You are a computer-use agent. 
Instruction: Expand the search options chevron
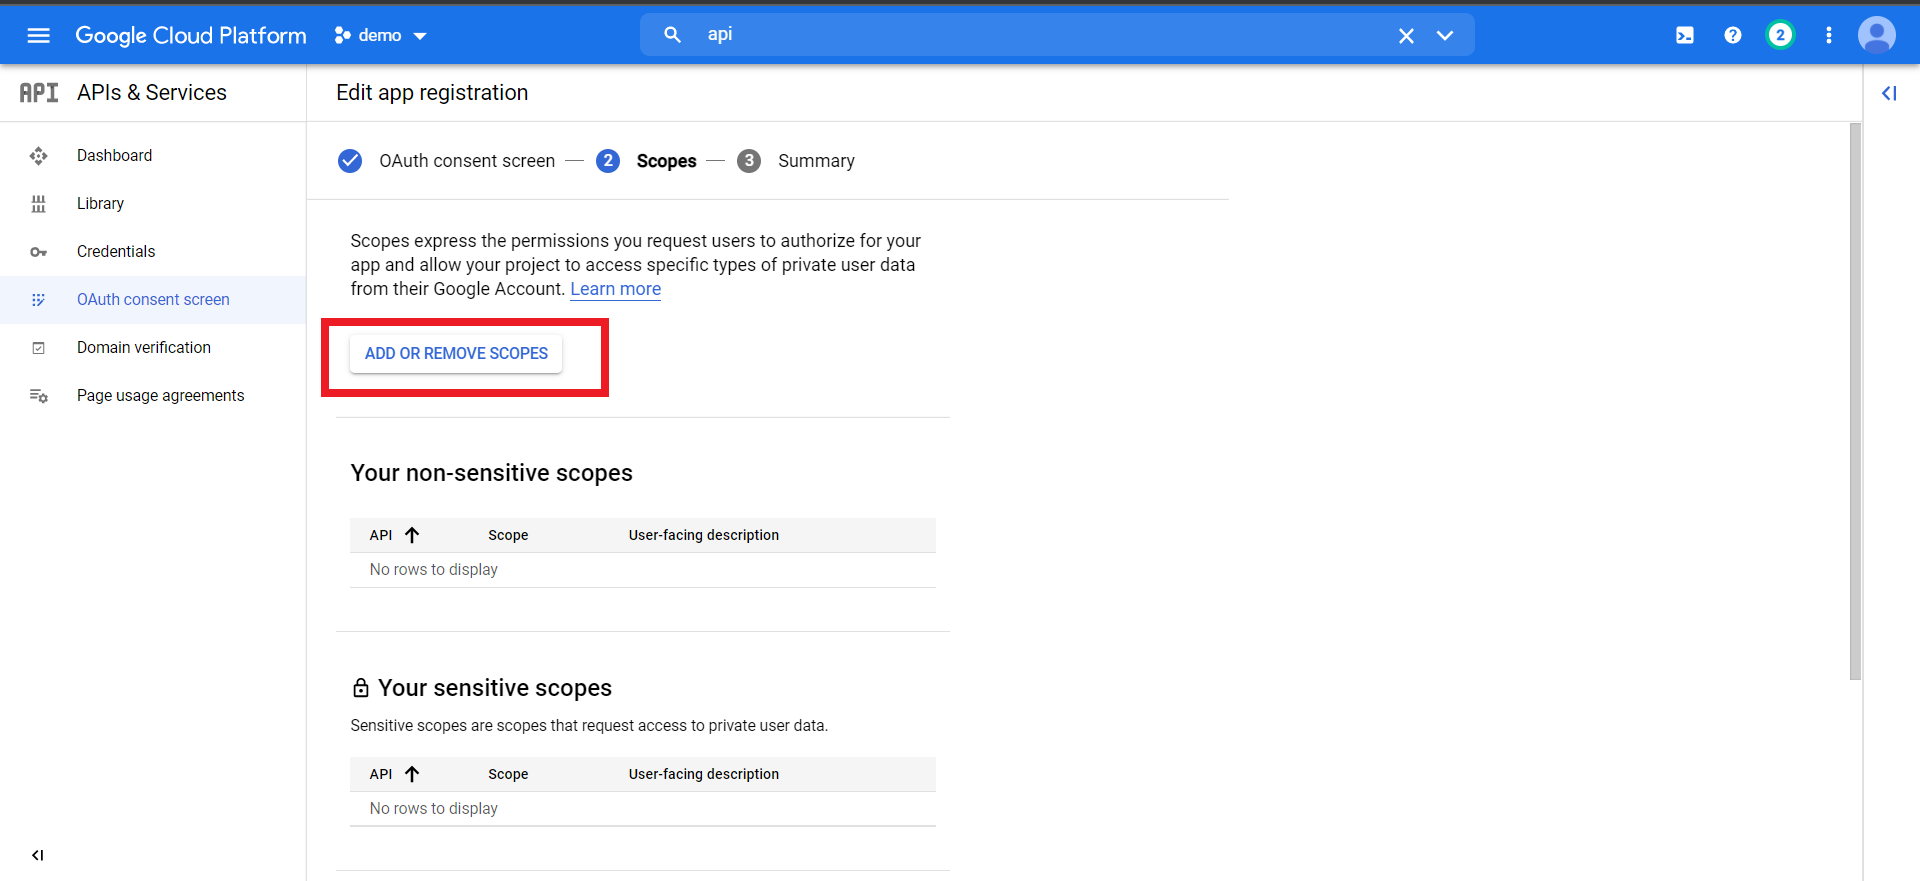1445,35
